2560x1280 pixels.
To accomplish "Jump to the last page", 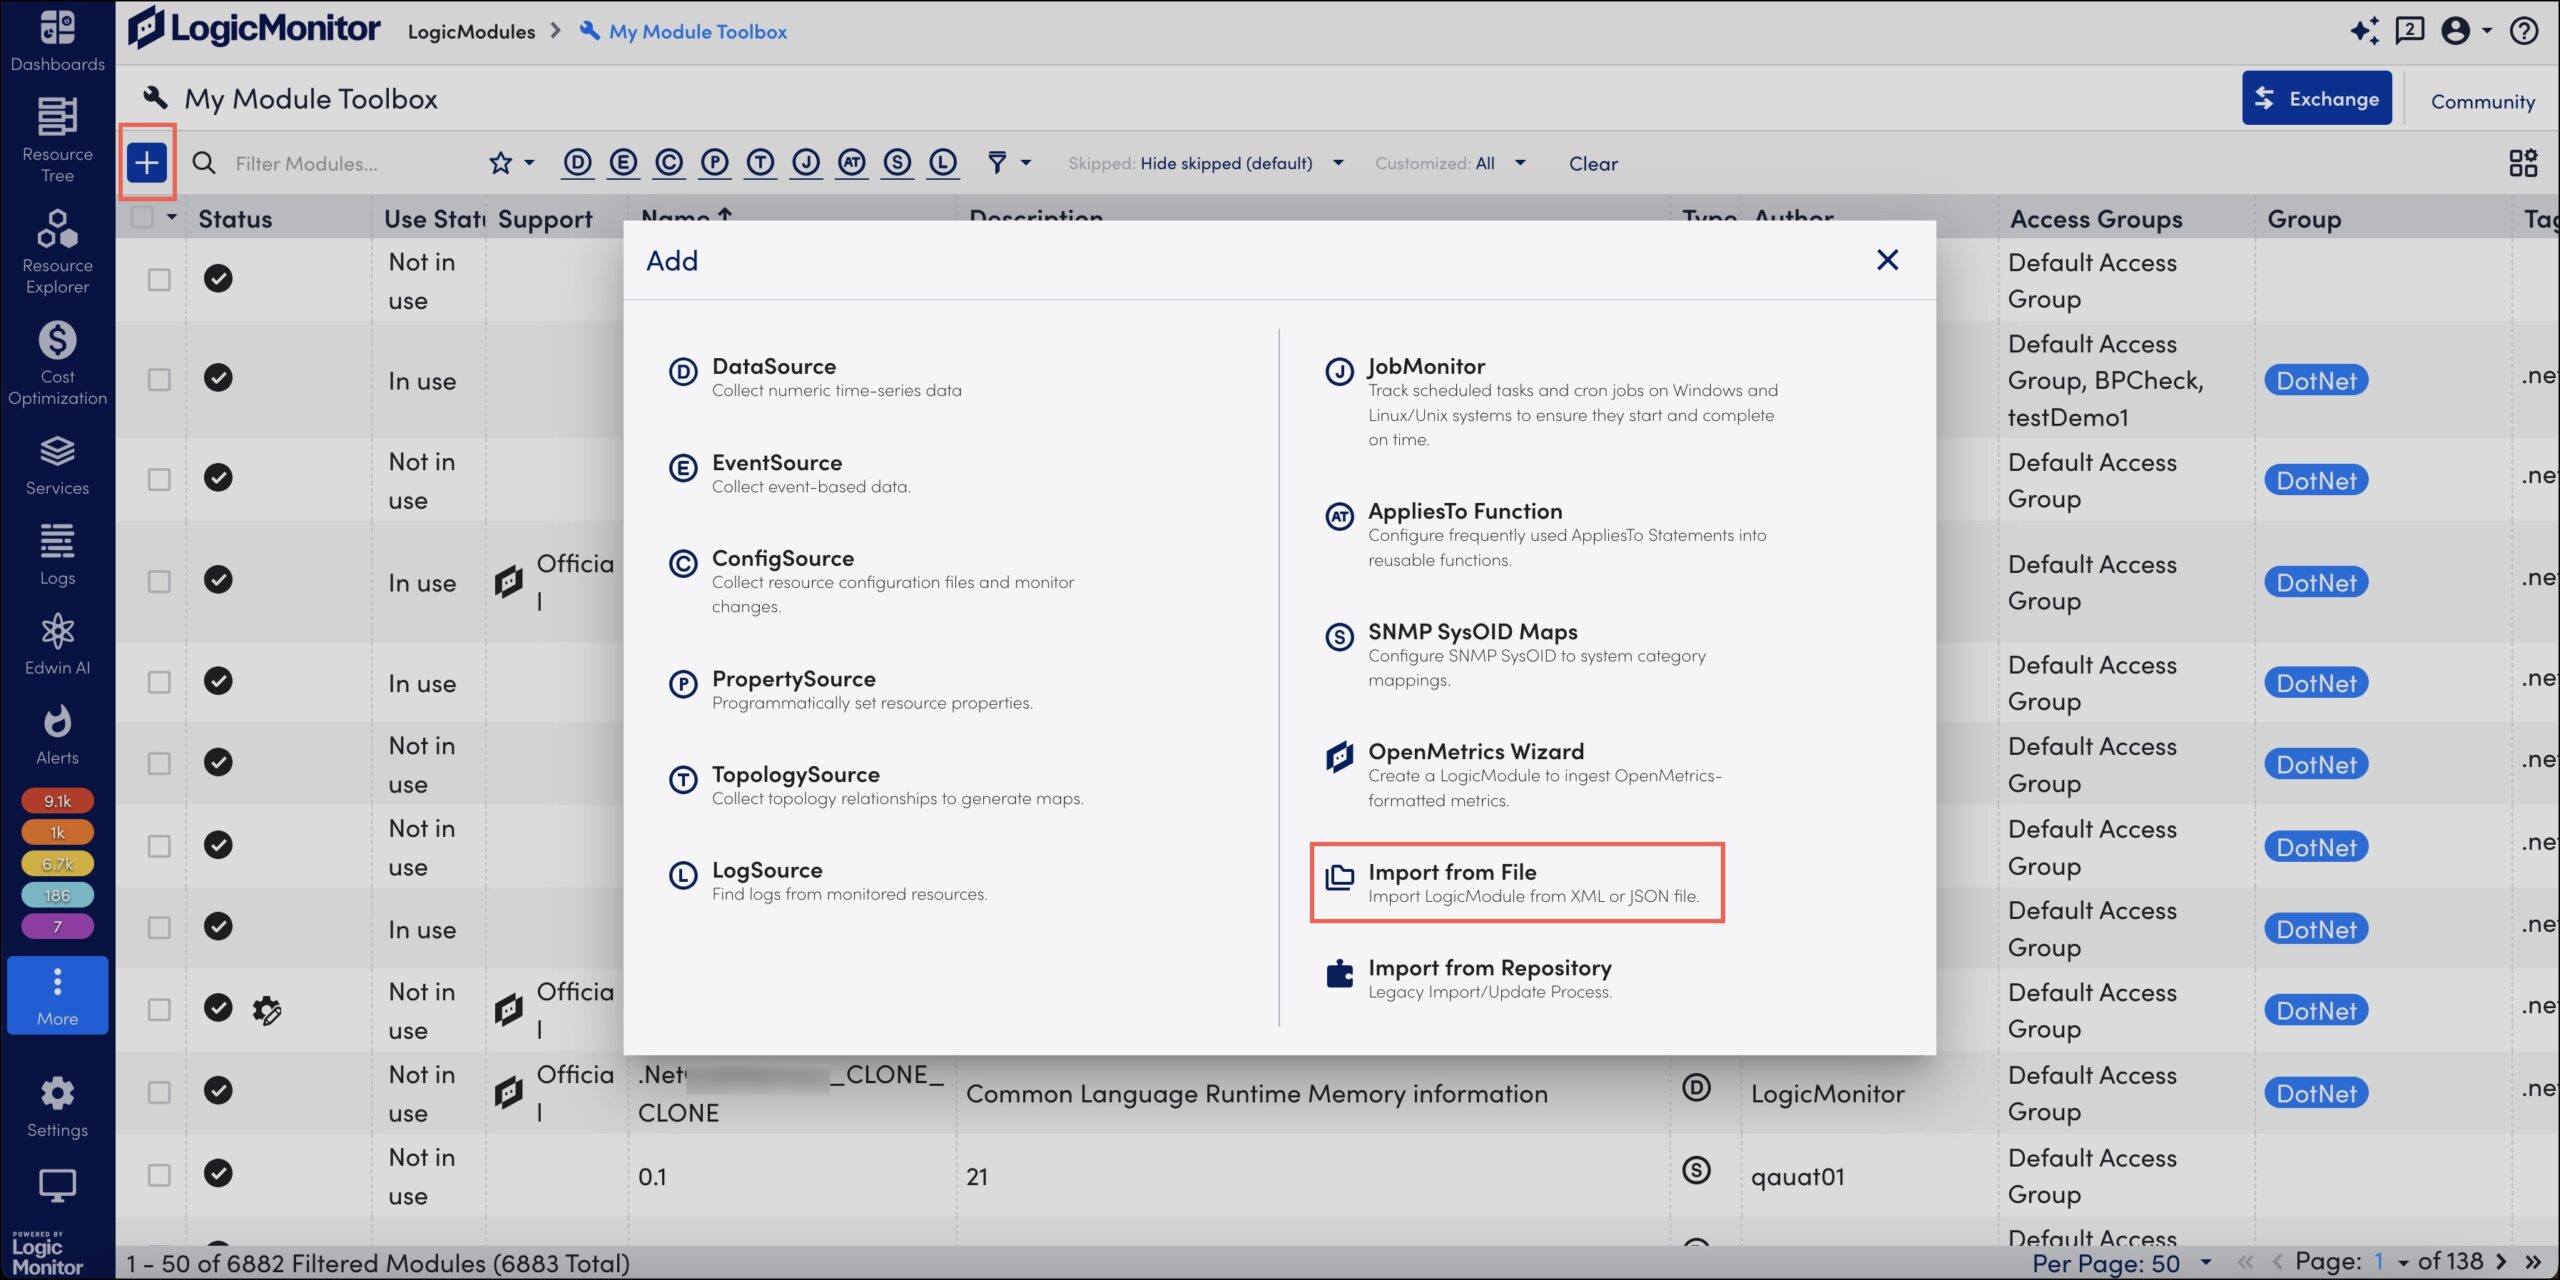I will click(2533, 1262).
